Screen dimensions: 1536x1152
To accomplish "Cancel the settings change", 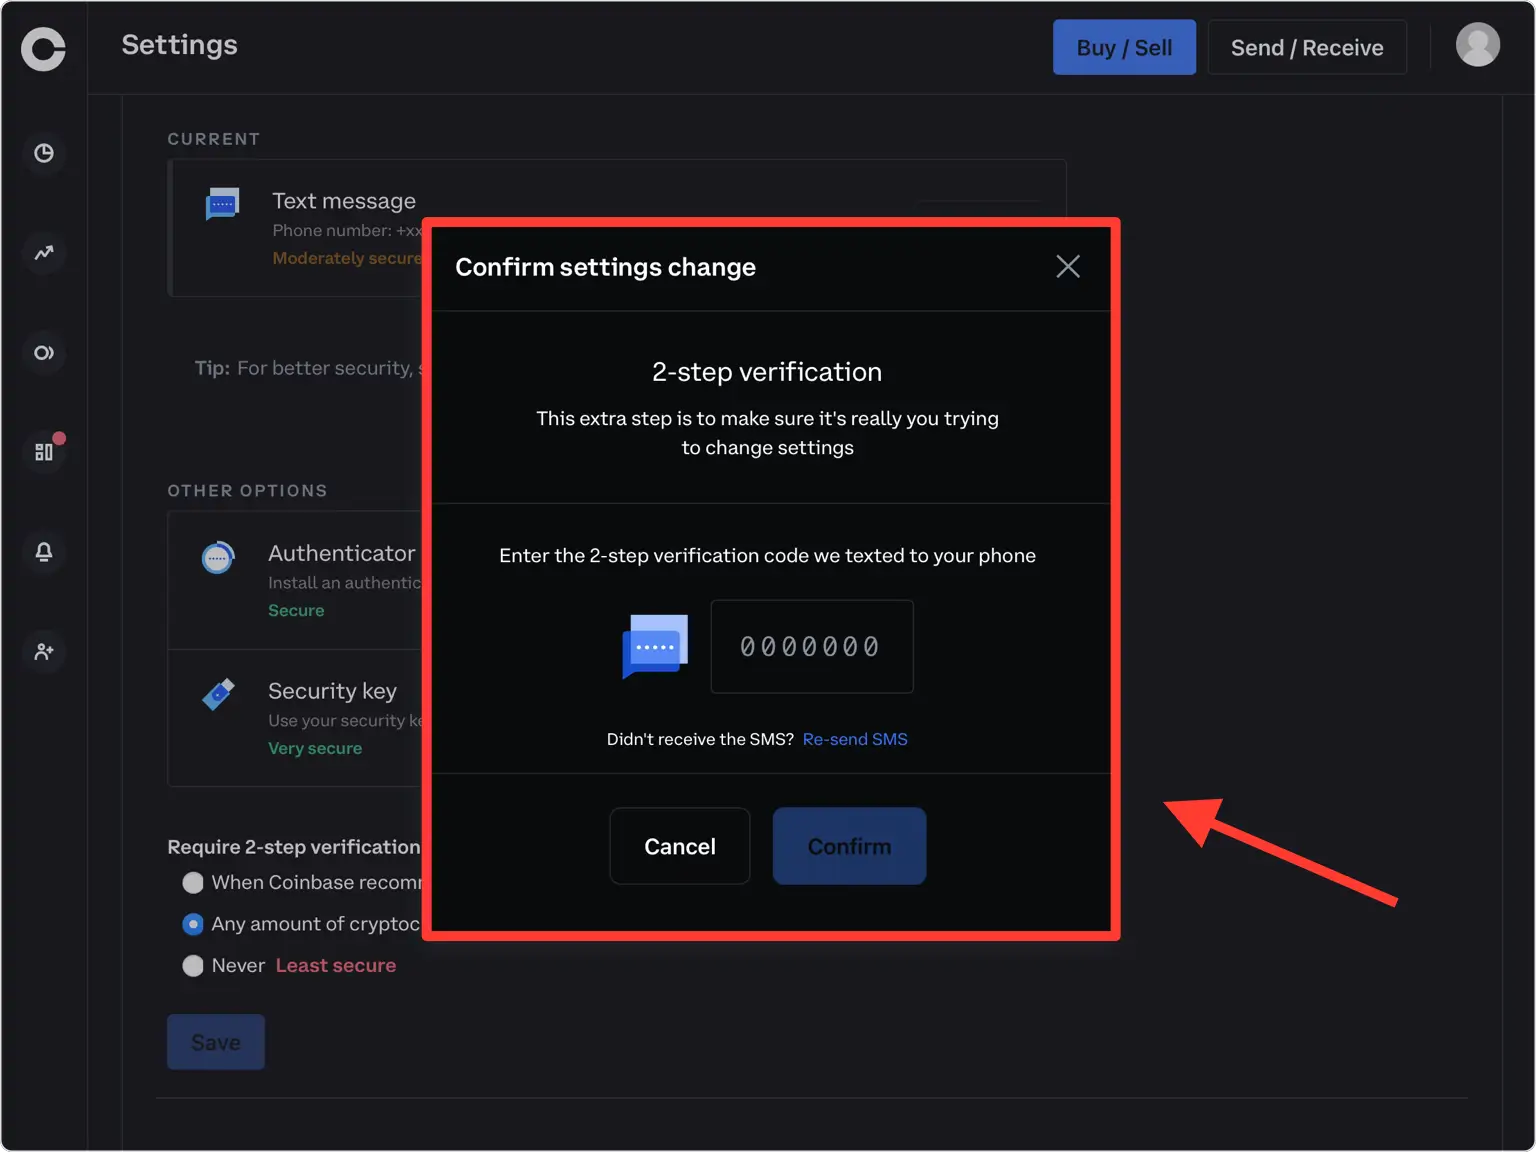I will point(679,846).
